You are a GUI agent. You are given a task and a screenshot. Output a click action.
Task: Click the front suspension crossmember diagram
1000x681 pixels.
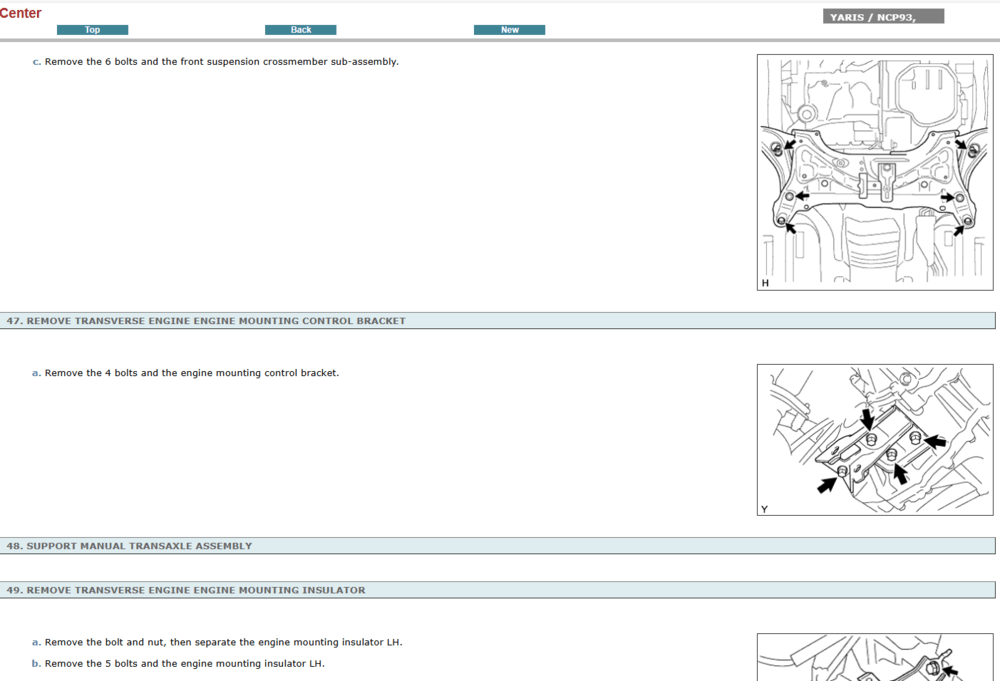(x=875, y=171)
